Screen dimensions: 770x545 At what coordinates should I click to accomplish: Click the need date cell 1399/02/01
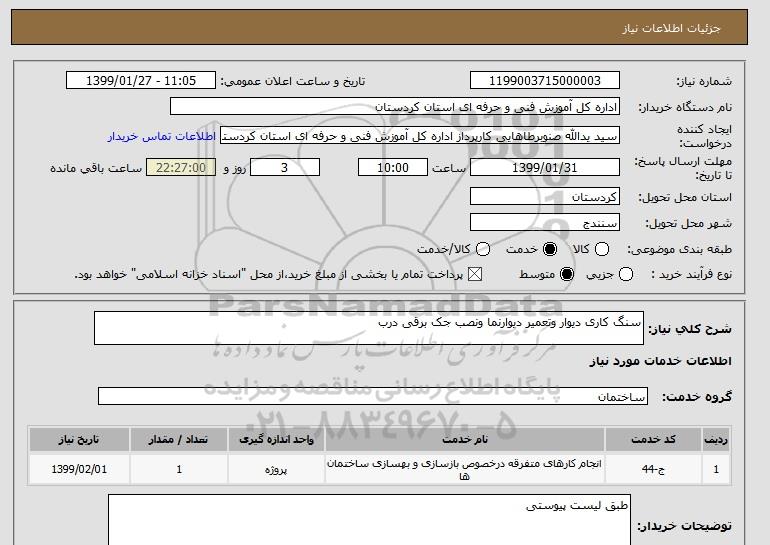(x=79, y=469)
